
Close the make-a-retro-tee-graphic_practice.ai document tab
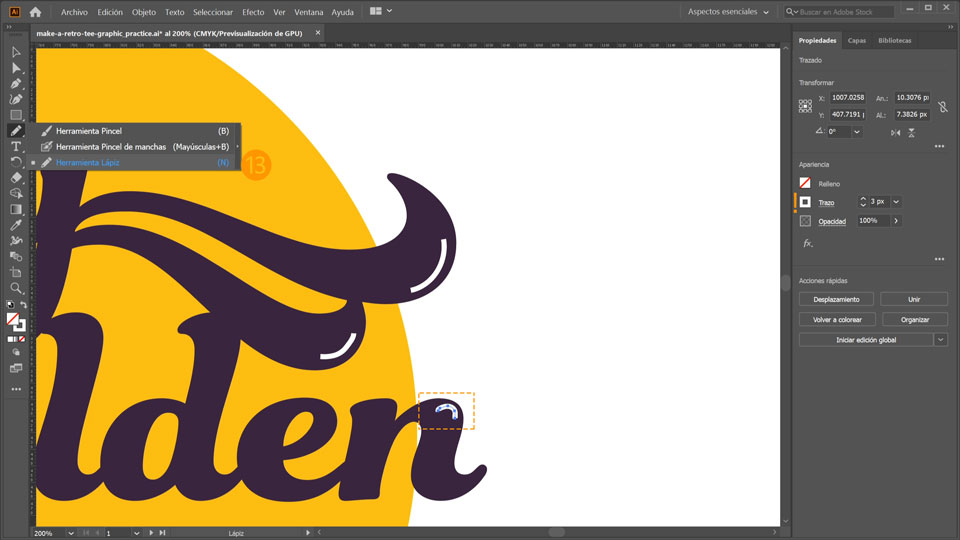[318, 33]
